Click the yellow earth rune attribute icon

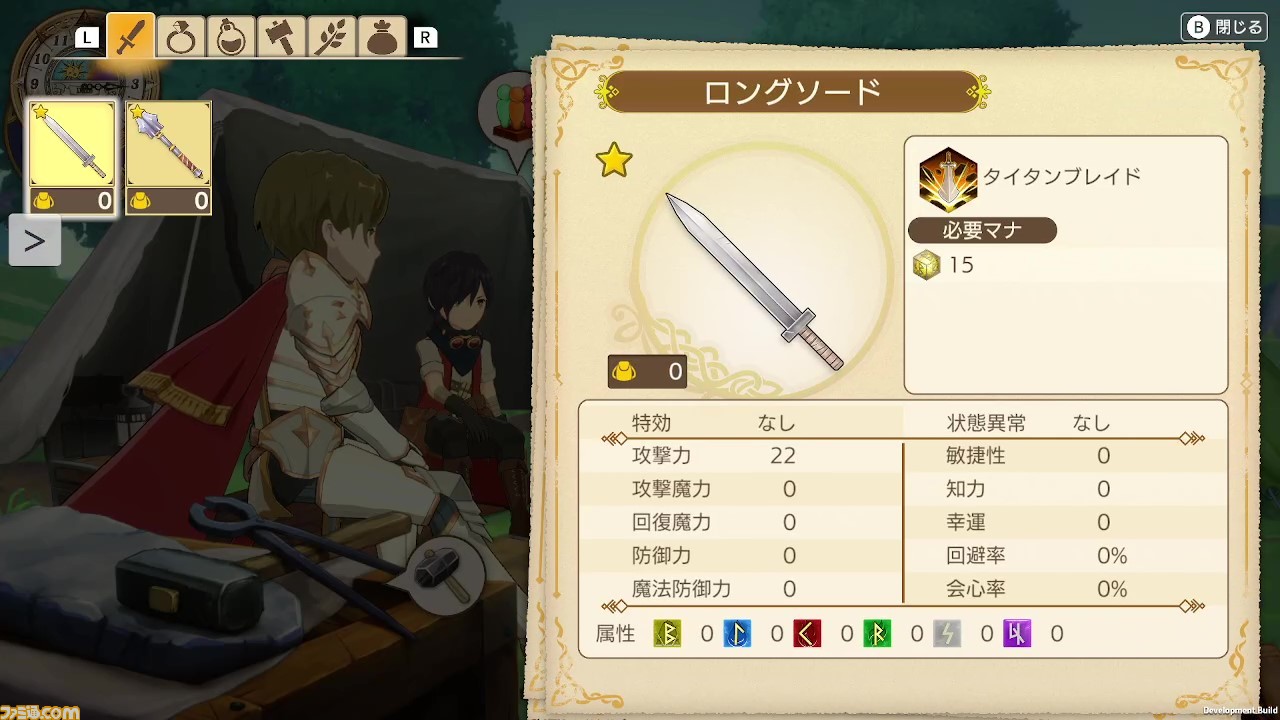tap(667, 634)
